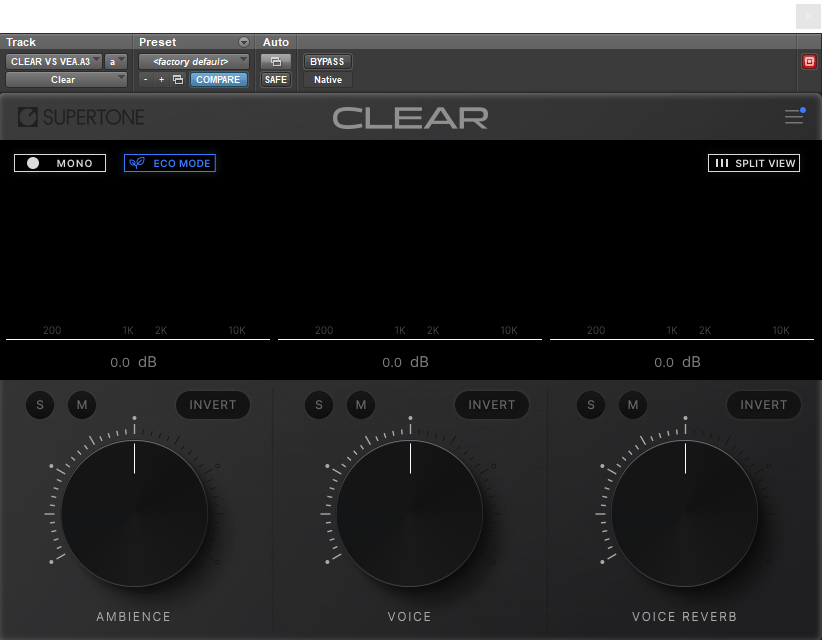Invert the Voice Reverb channel
Screen dimensions: 822x640
coord(764,405)
